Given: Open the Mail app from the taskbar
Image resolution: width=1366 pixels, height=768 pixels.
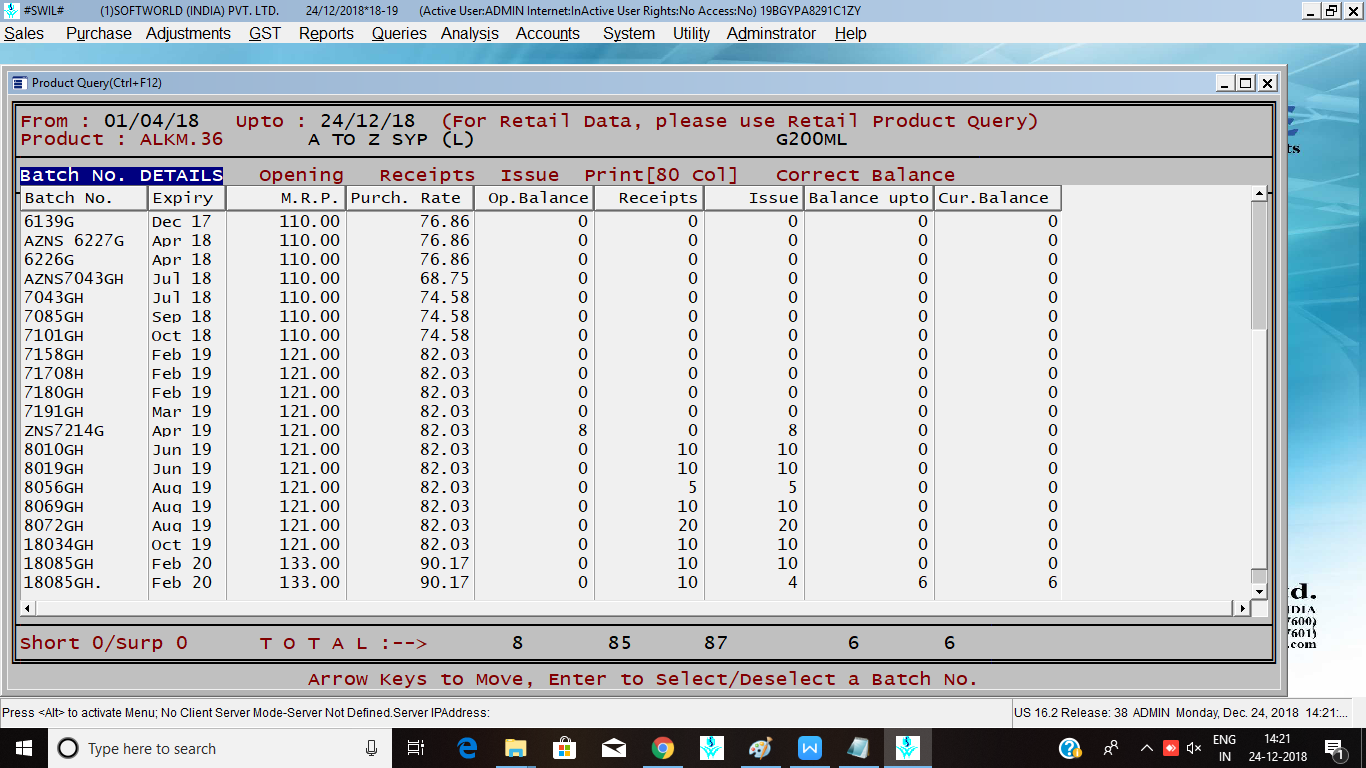Looking at the screenshot, I should pyautogui.click(x=613, y=748).
